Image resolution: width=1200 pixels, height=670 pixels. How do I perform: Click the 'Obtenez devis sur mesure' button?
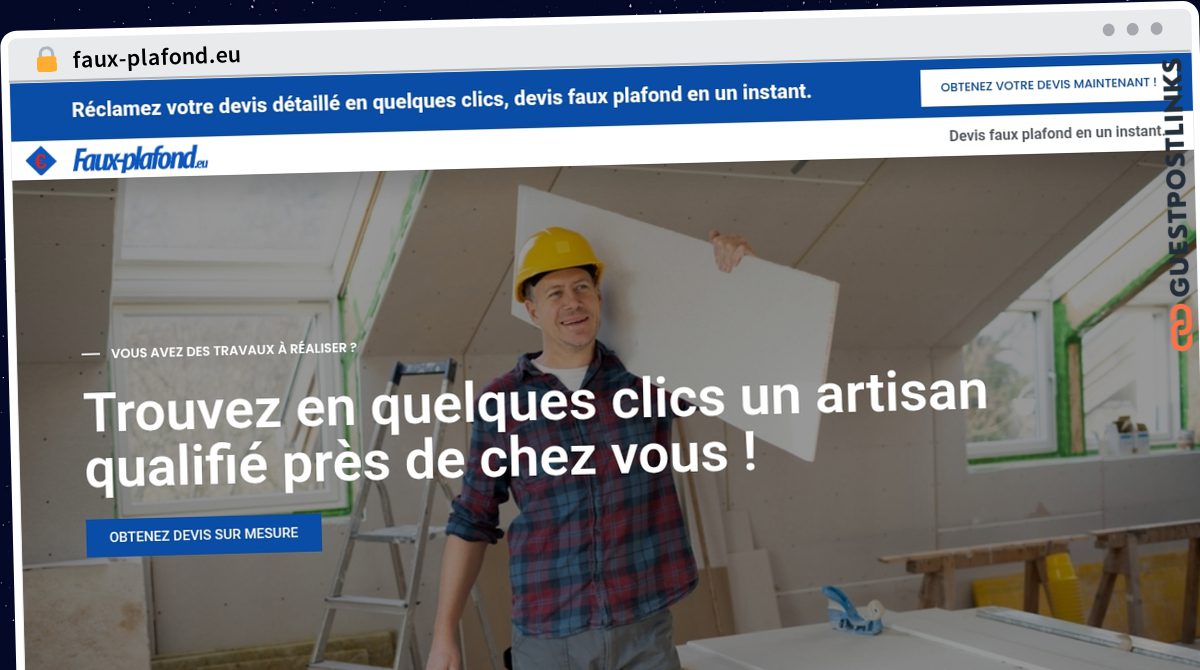click(x=204, y=535)
